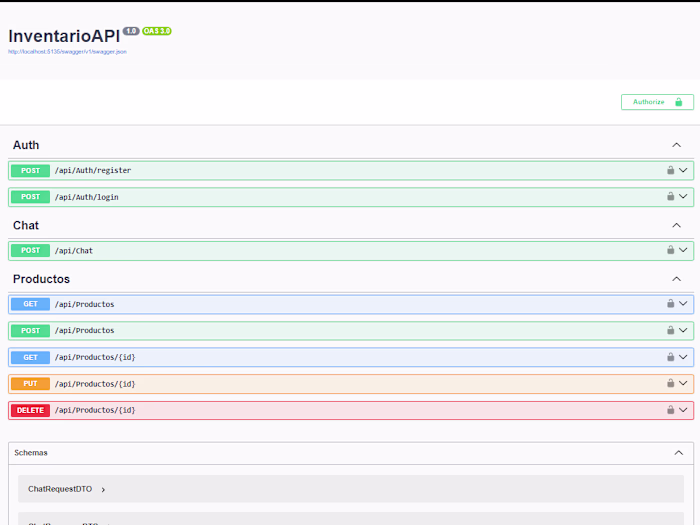Click lock icon on DELETE /api/Productos/{id} row
The height and width of the screenshot is (525, 700).
(671, 410)
